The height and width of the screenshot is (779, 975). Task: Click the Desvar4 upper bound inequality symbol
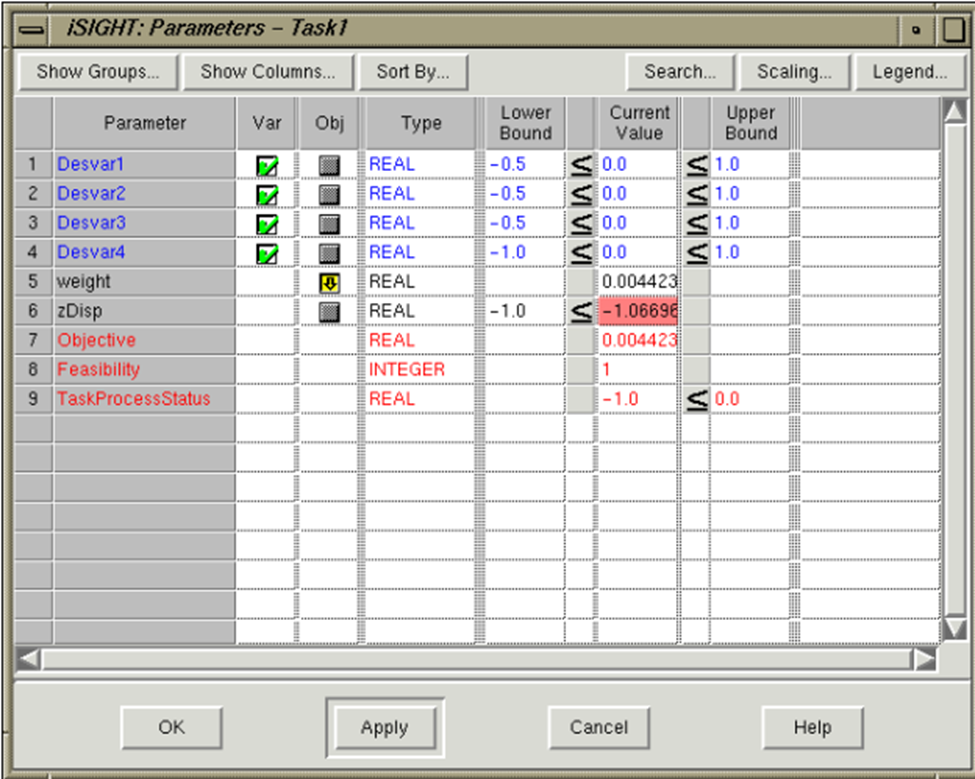click(x=697, y=253)
